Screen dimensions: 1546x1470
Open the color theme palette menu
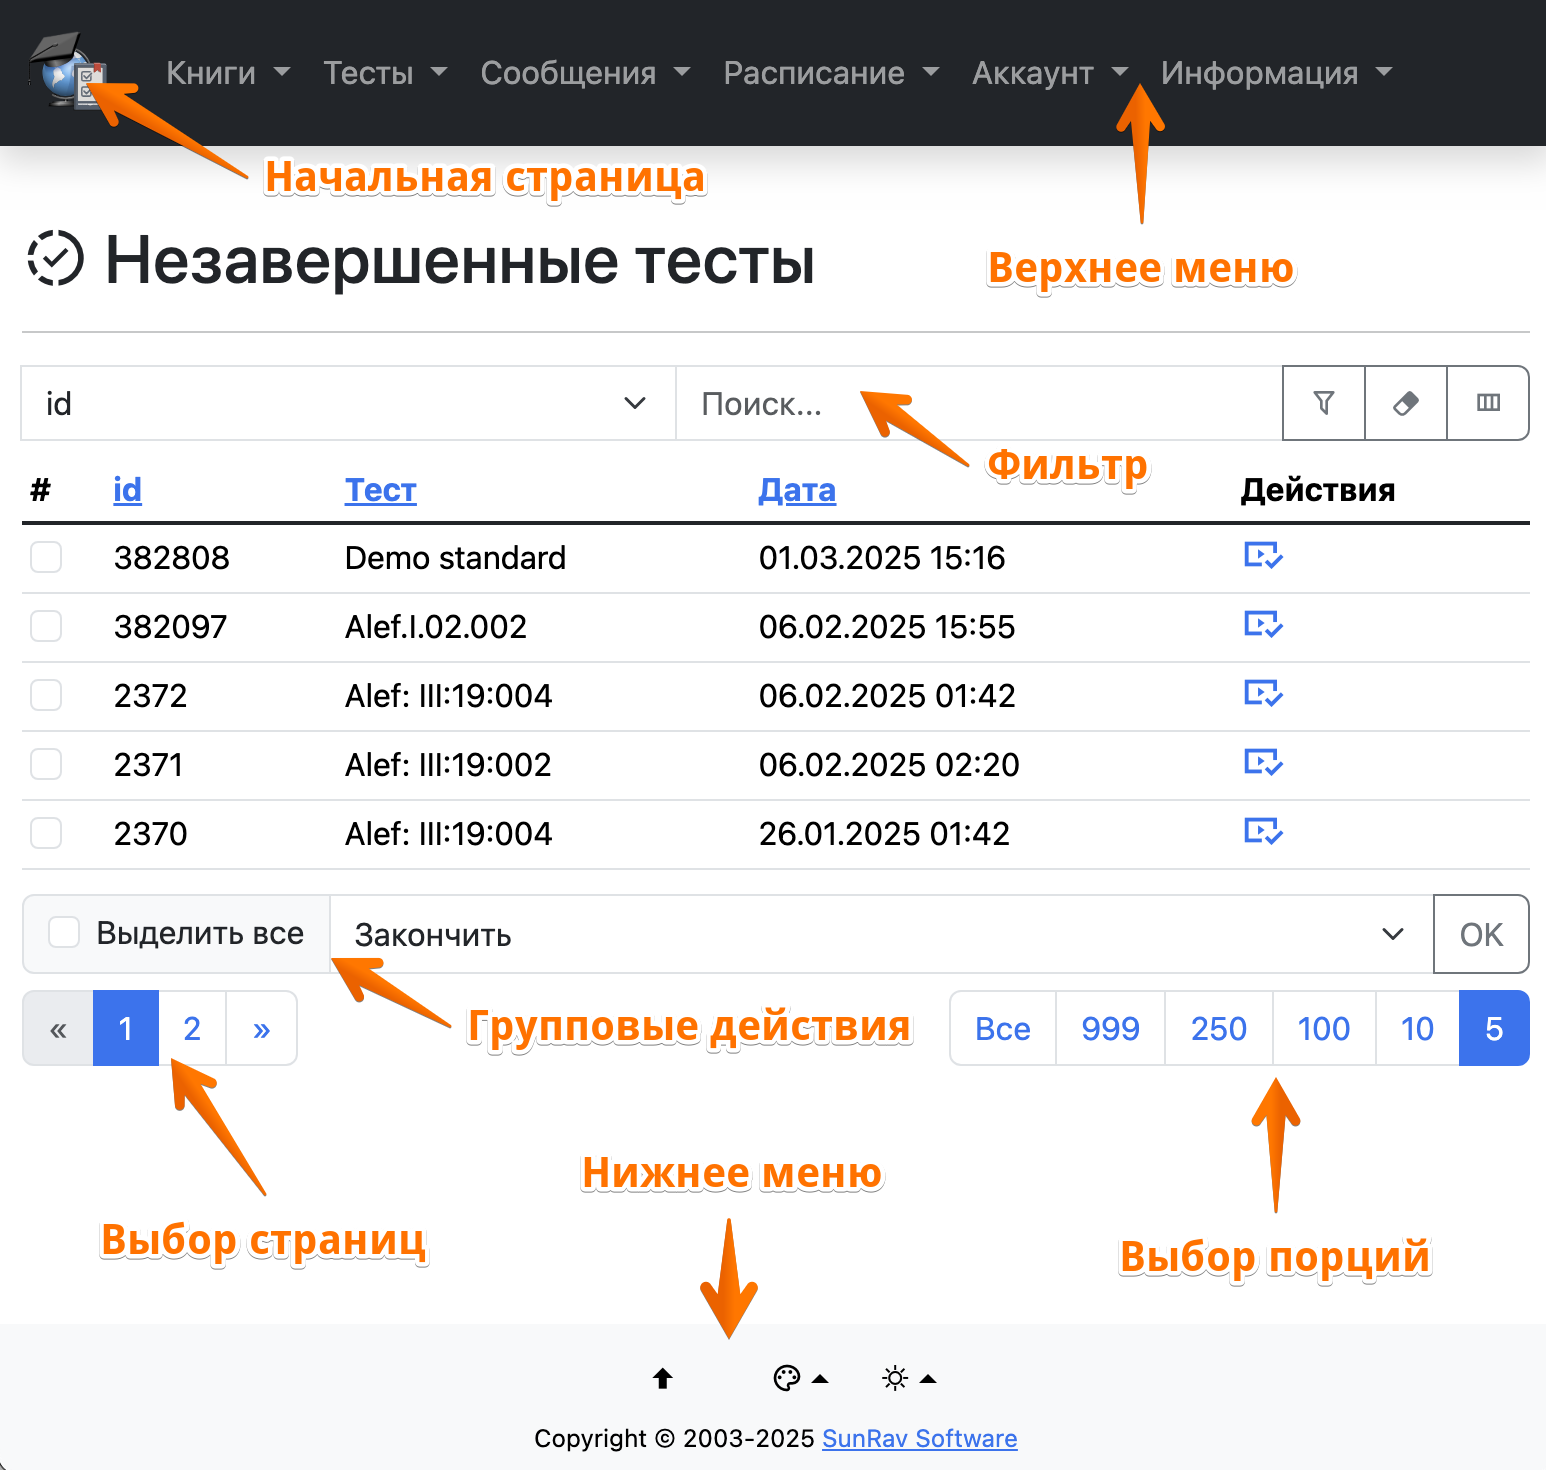click(x=800, y=1379)
